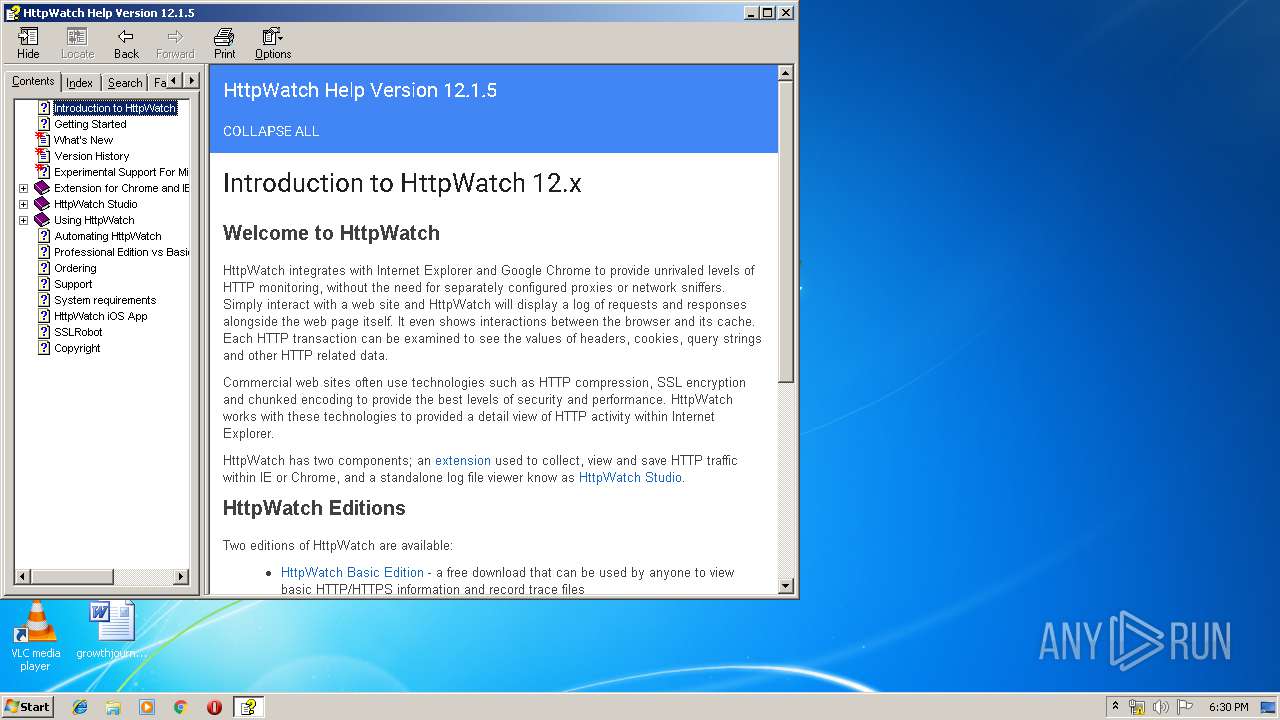This screenshot has width=1280, height=720.
Task: Open Windows Explorer from the taskbar
Action: pyautogui.click(x=113, y=706)
